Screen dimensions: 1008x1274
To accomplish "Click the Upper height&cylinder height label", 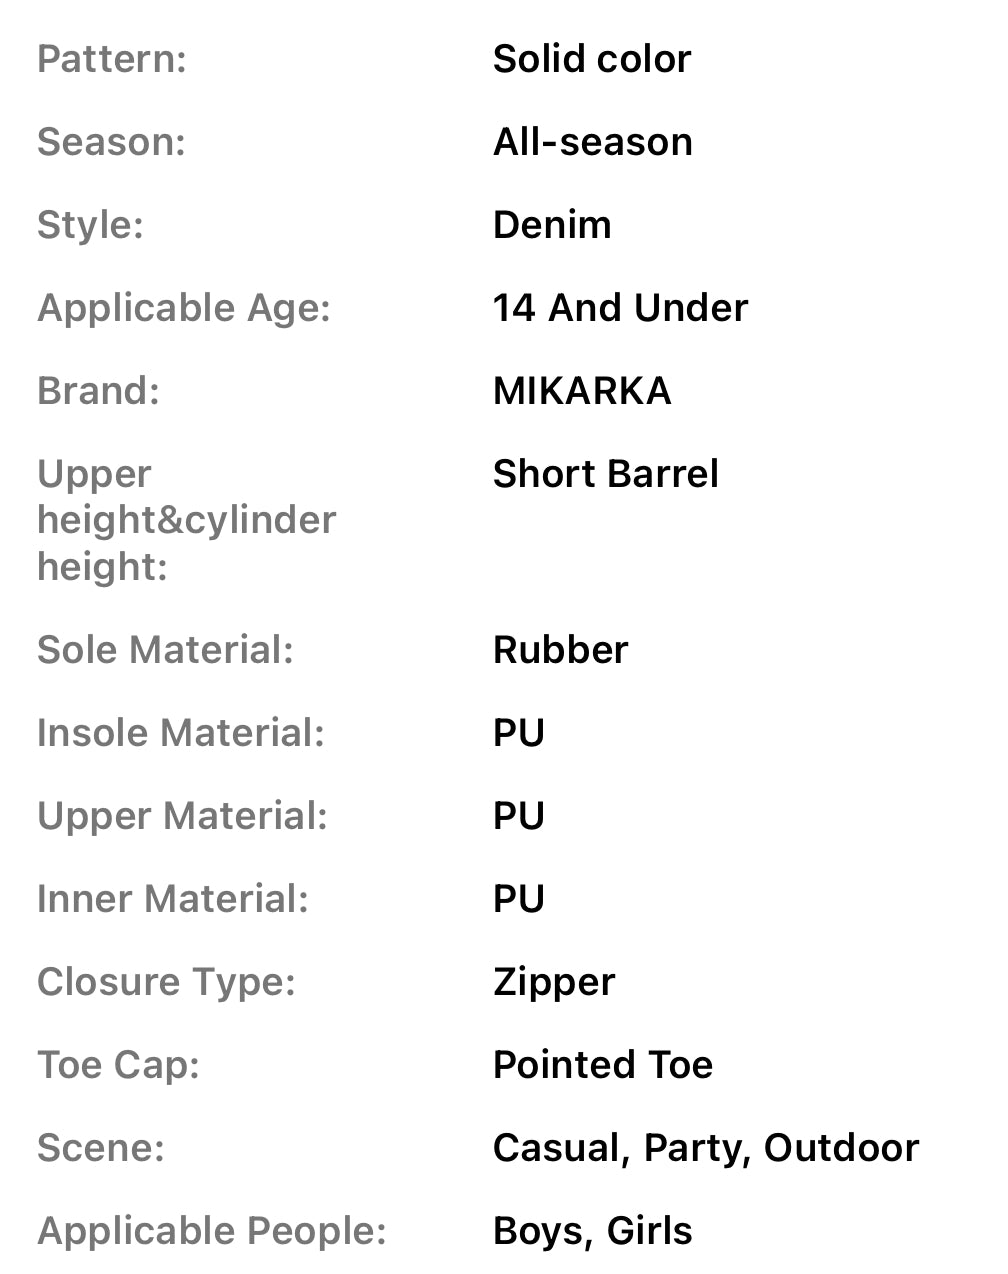I will tap(186, 520).
